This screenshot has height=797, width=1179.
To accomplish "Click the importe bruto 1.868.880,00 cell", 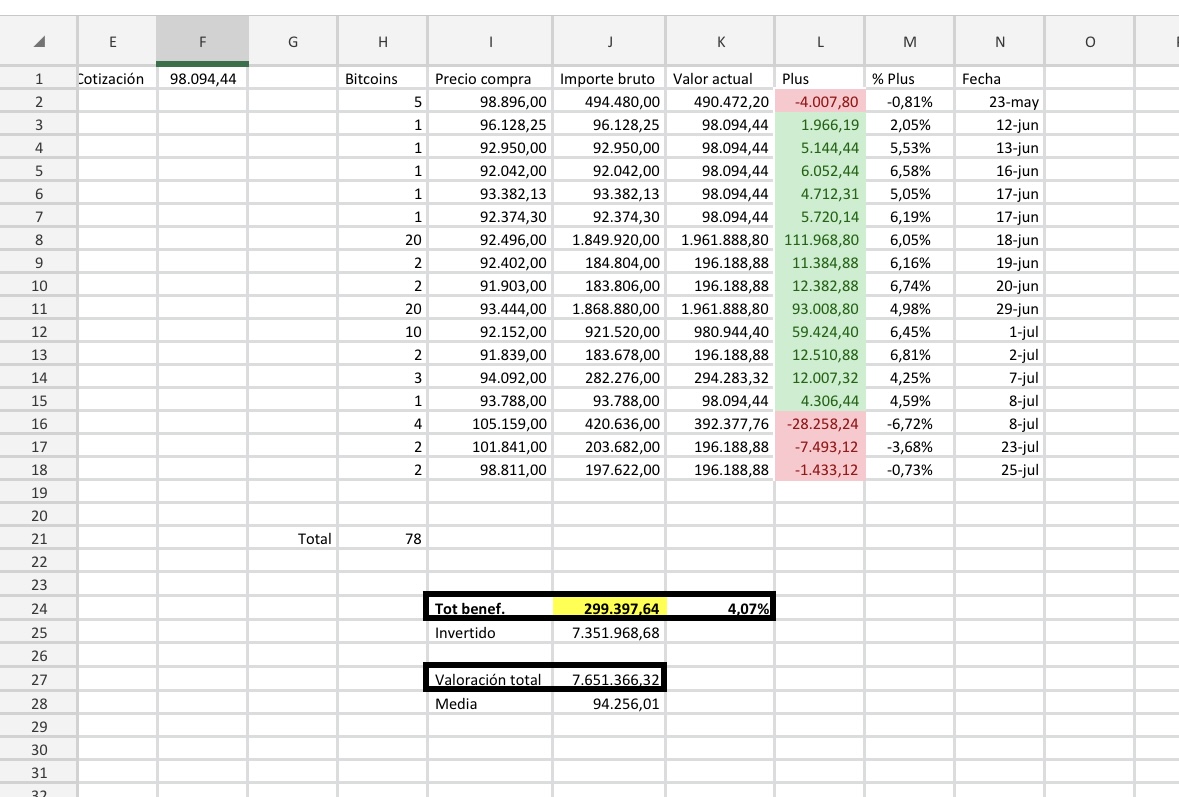I will tap(610, 309).
